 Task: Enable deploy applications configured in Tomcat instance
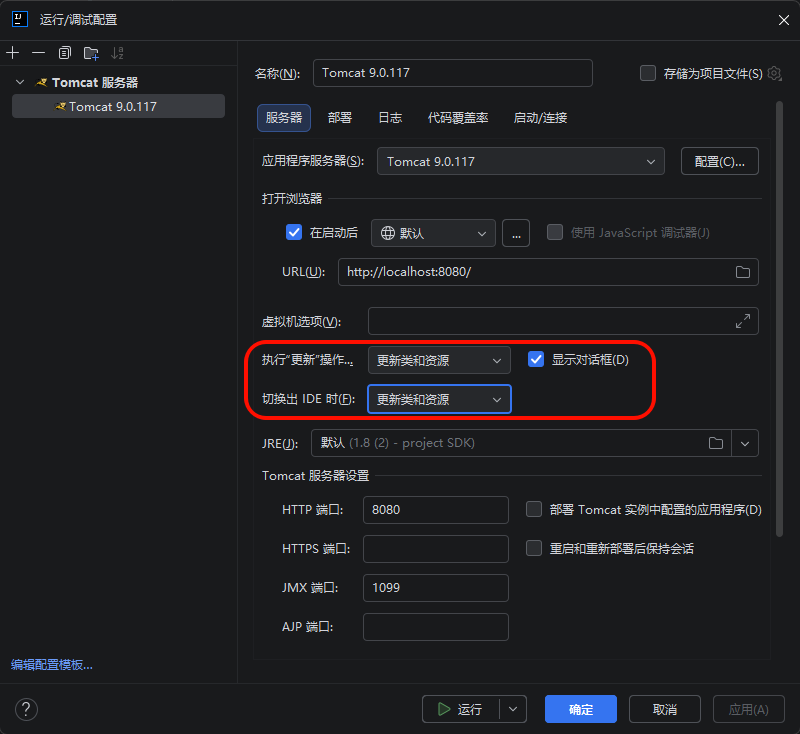coord(534,509)
